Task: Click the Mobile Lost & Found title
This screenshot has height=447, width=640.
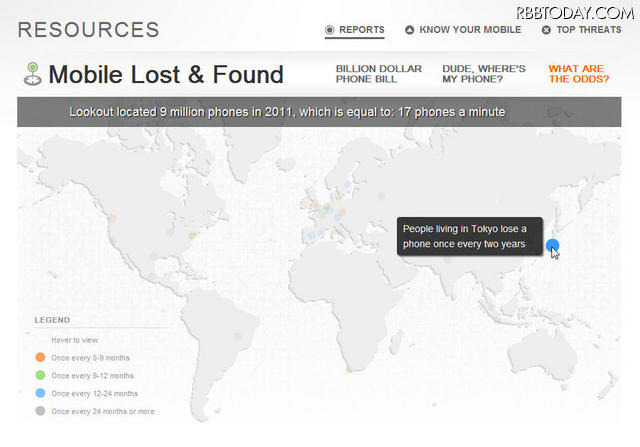Action: click(166, 74)
